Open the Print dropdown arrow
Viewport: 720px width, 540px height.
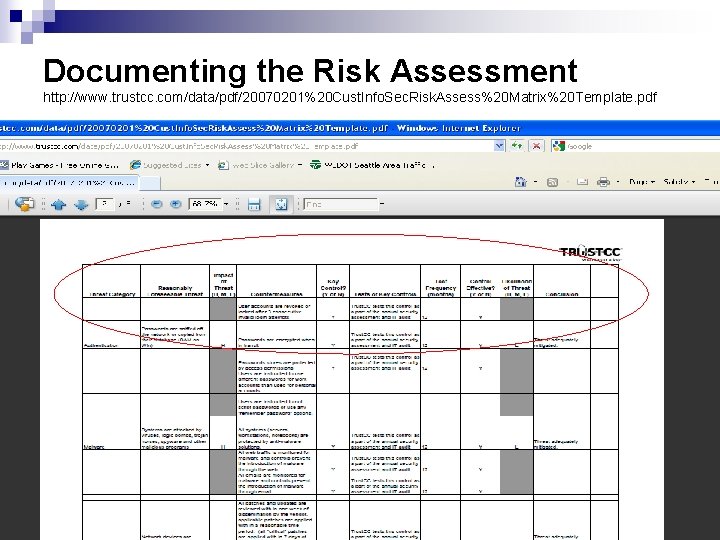[618, 182]
